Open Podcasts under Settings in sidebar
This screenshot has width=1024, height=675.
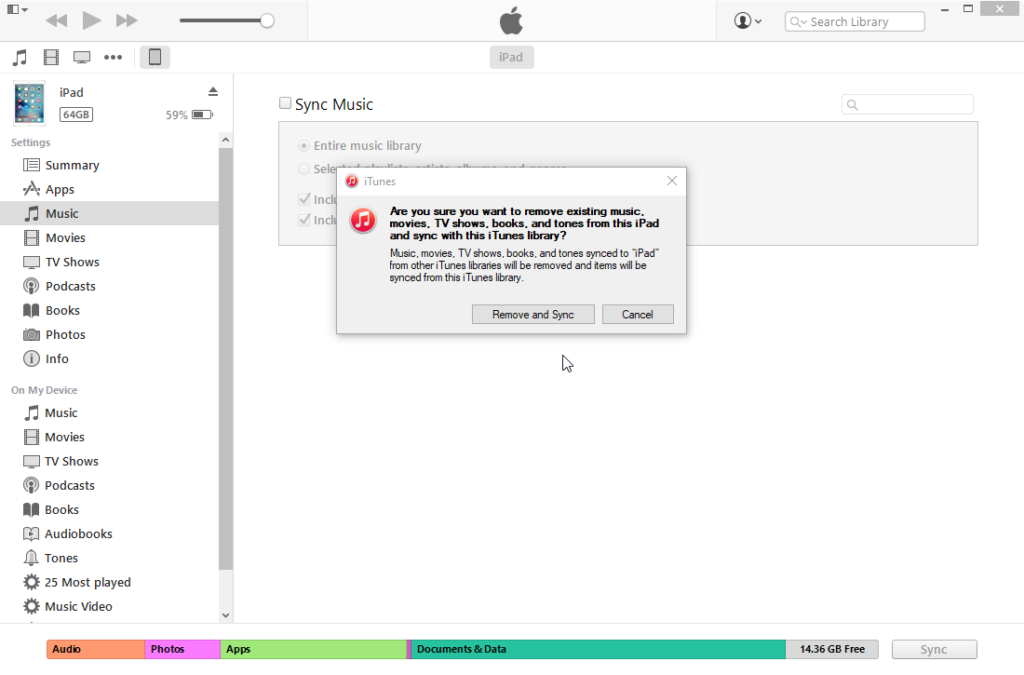click(x=70, y=286)
